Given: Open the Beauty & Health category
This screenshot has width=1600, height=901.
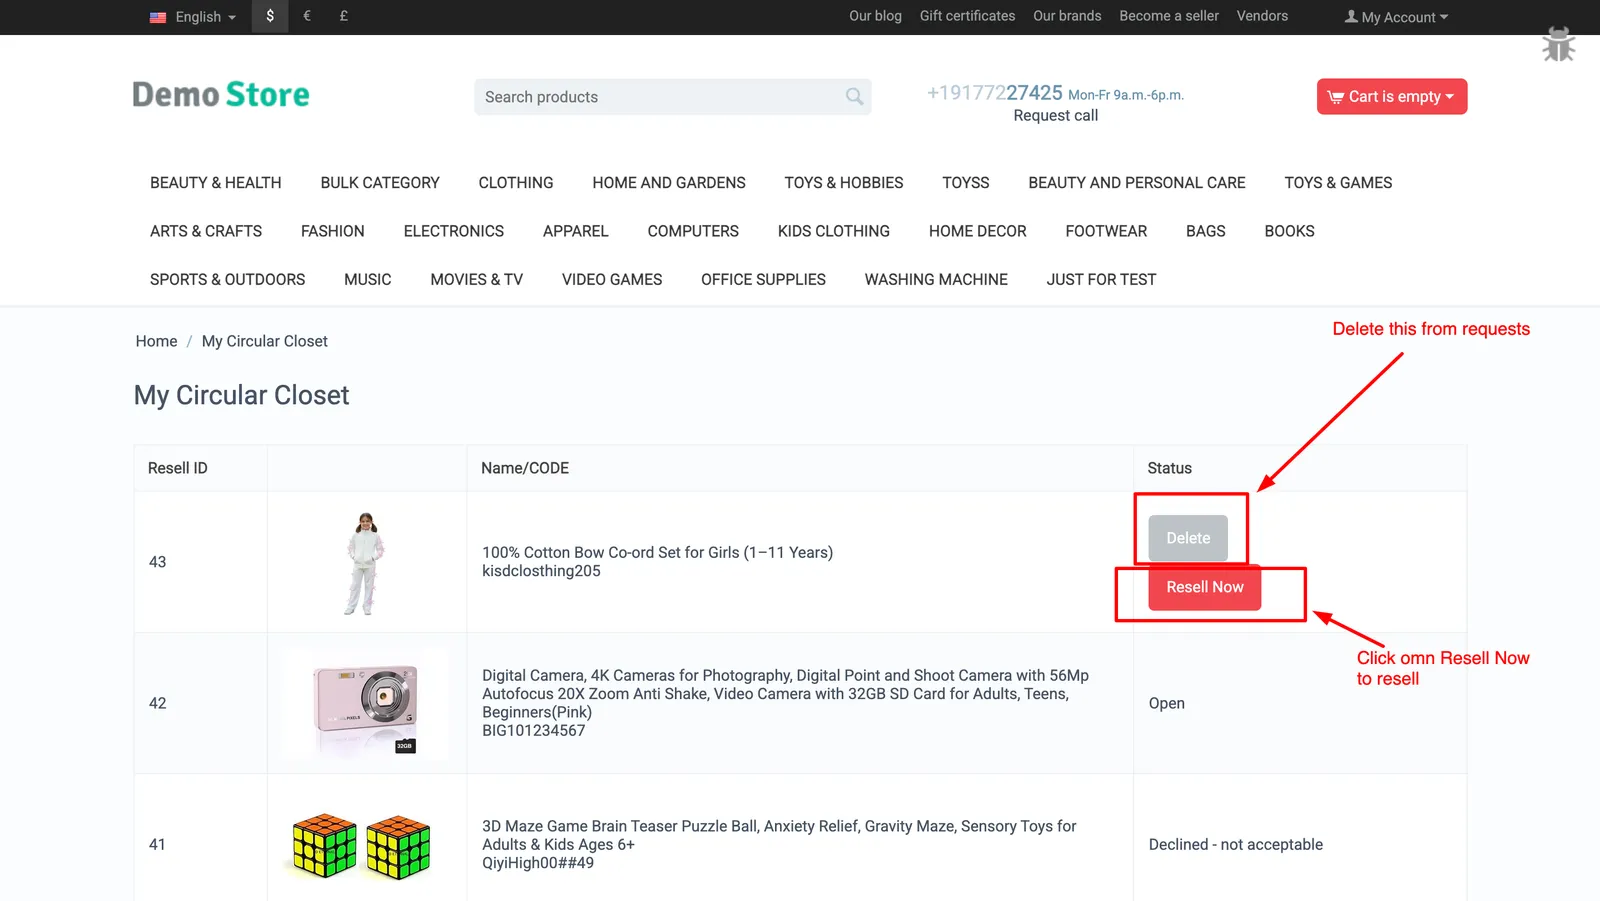Looking at the screenshot, I should [x=216, y=183].
